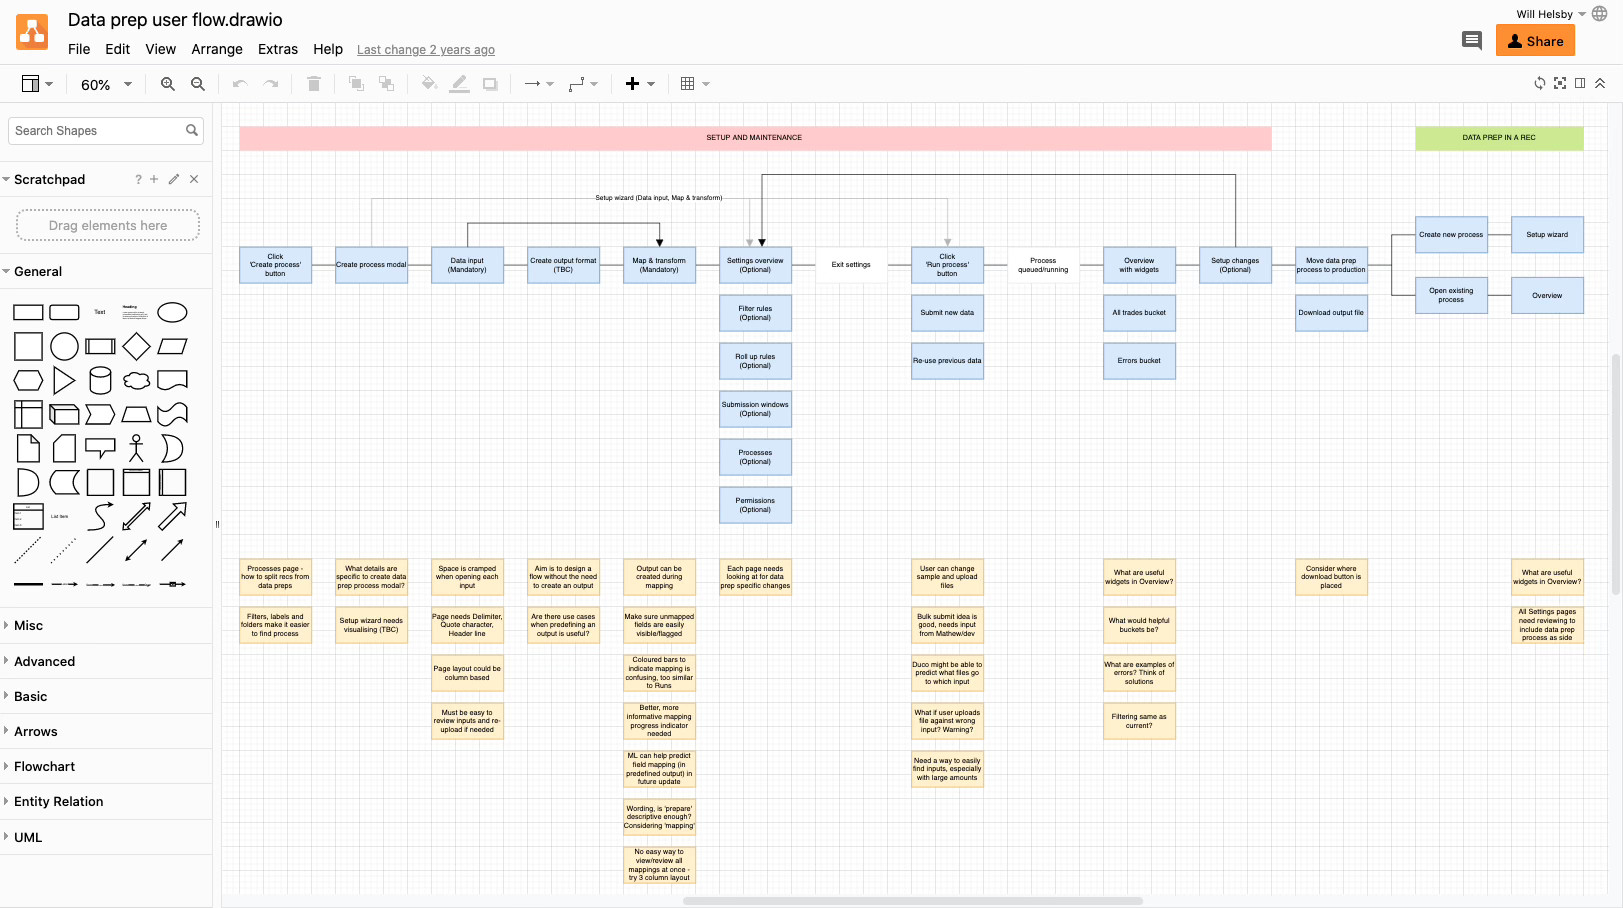Open the 60% zoom dropdown
The width and height of the screenshot is (1623, 908).
click(x=106, y=85)
